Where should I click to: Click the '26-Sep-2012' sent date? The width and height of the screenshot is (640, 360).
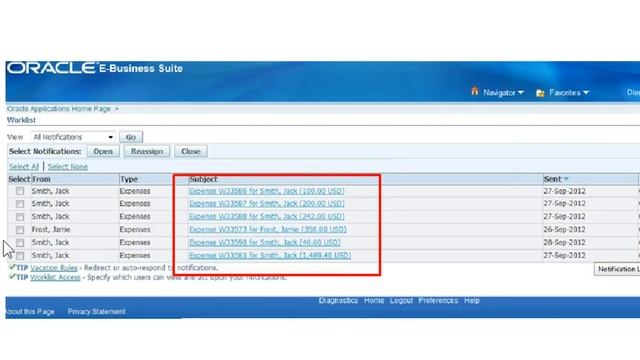[564, 229]
